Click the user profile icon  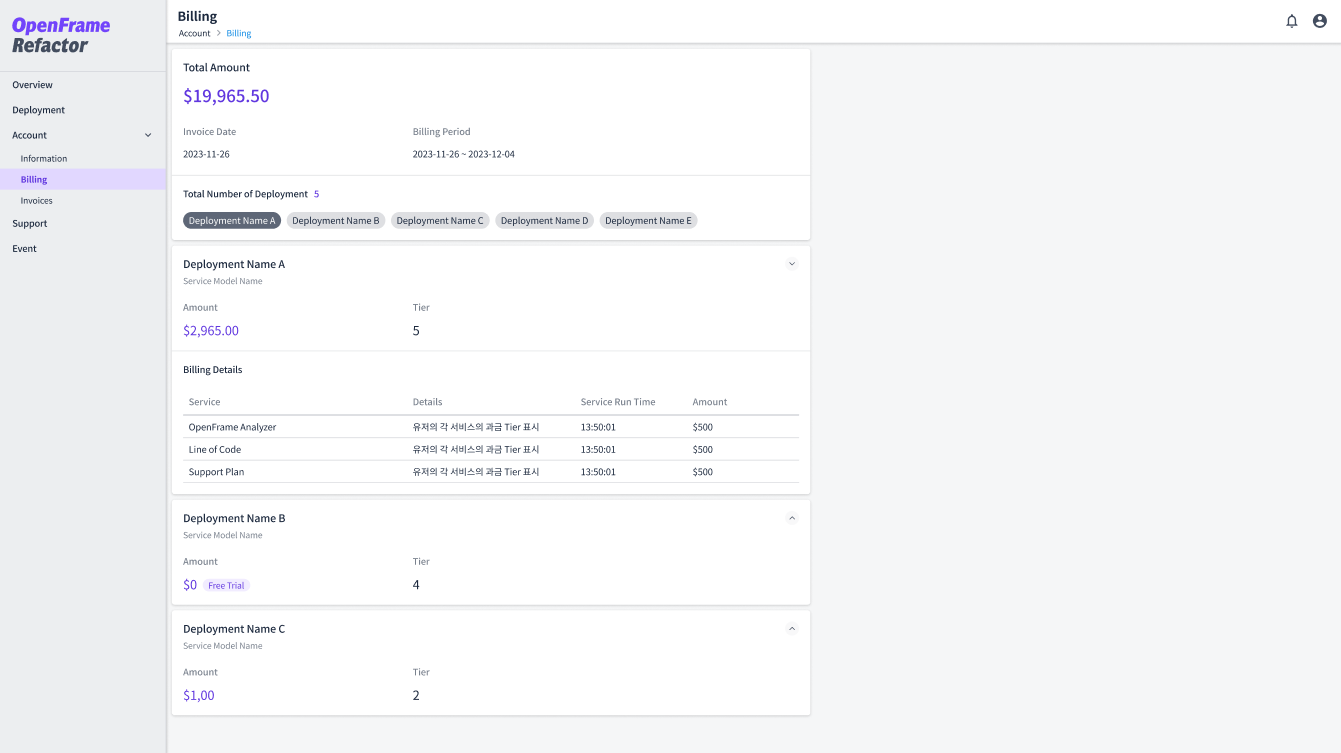1319,20
